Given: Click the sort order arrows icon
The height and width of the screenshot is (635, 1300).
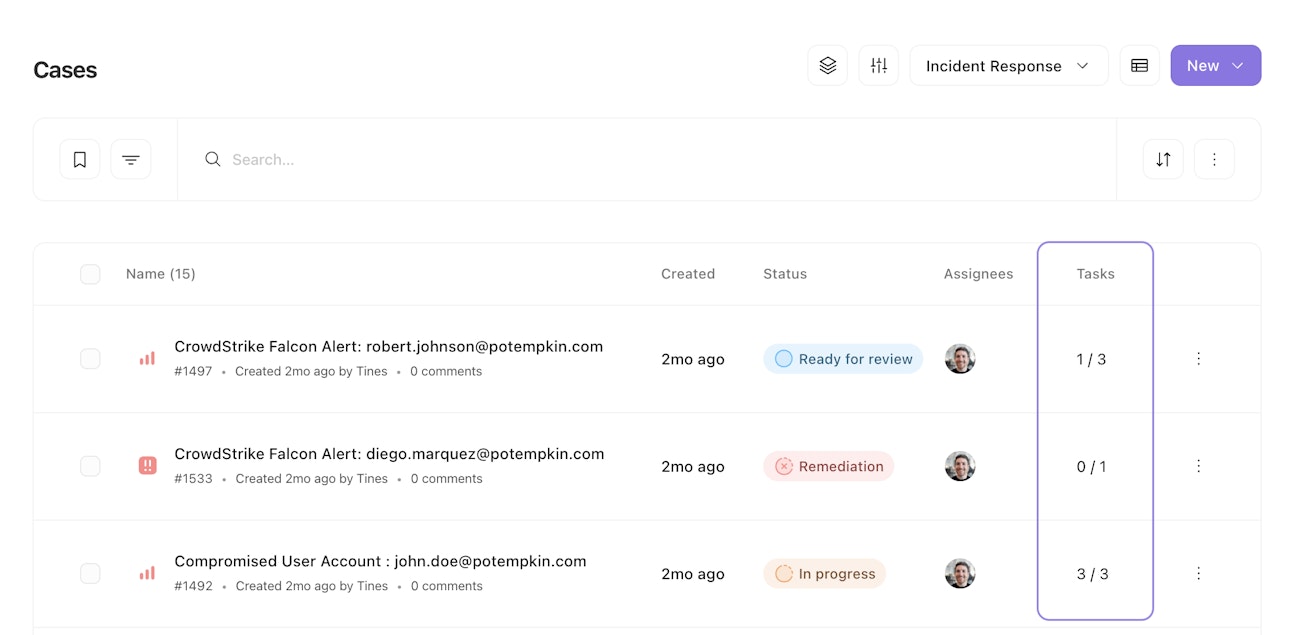Looking at the screenshot, I should [1163, 160].
